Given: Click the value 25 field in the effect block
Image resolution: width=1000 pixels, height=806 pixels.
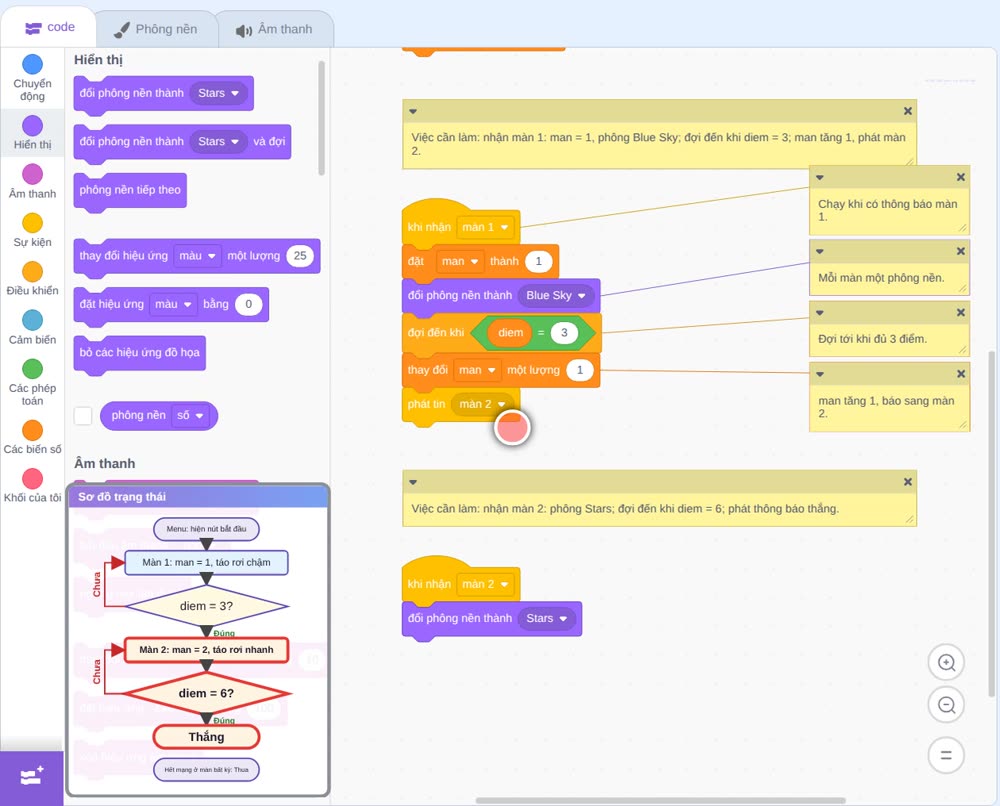Looking at the screenshot, I should coord(300,256).
